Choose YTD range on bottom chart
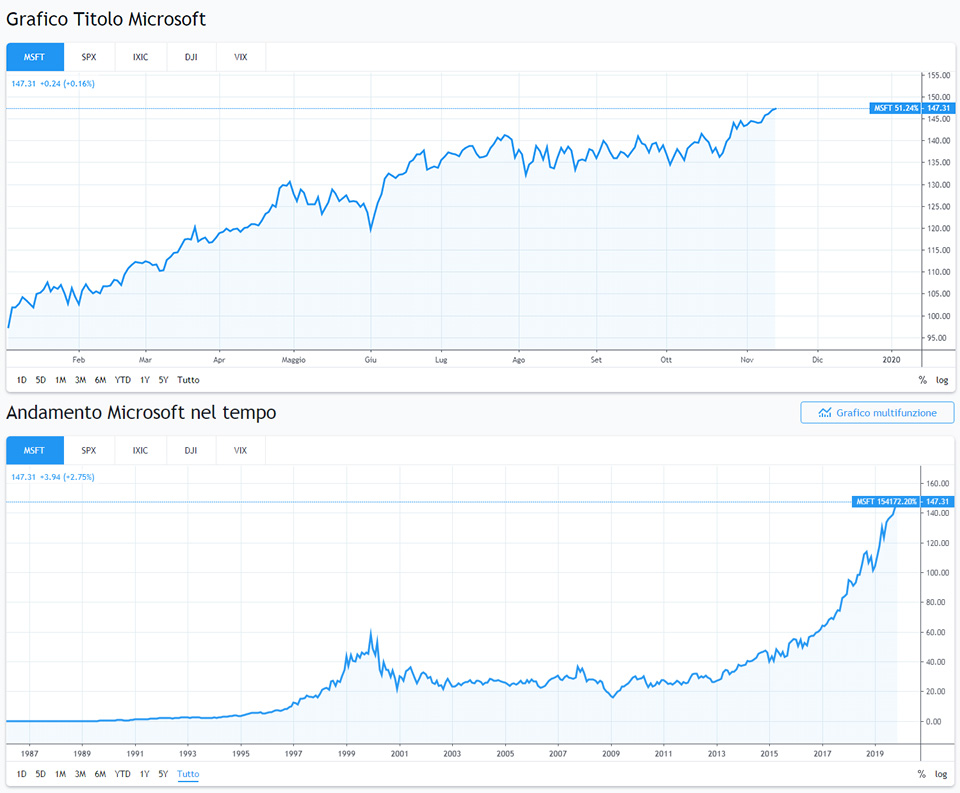This screenshot has width=960, height=793. (x=123, y=774)
